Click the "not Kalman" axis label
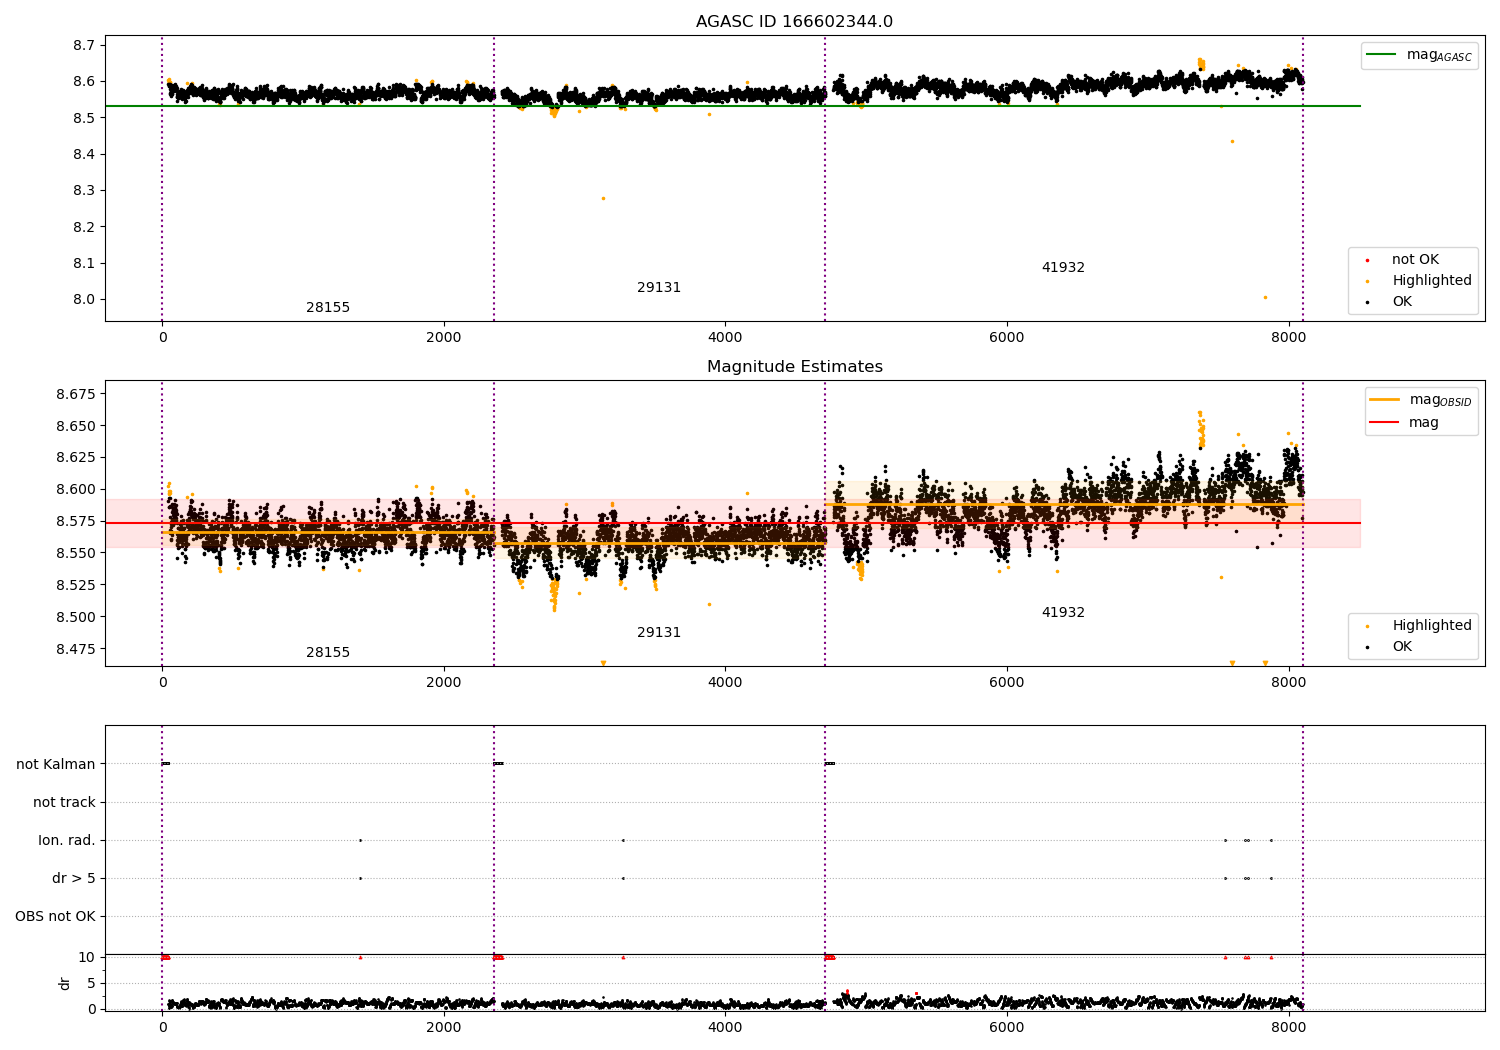 pos(56,764)
